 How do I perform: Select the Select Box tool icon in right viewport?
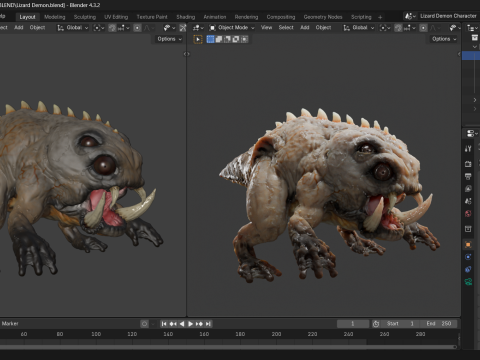198,39
